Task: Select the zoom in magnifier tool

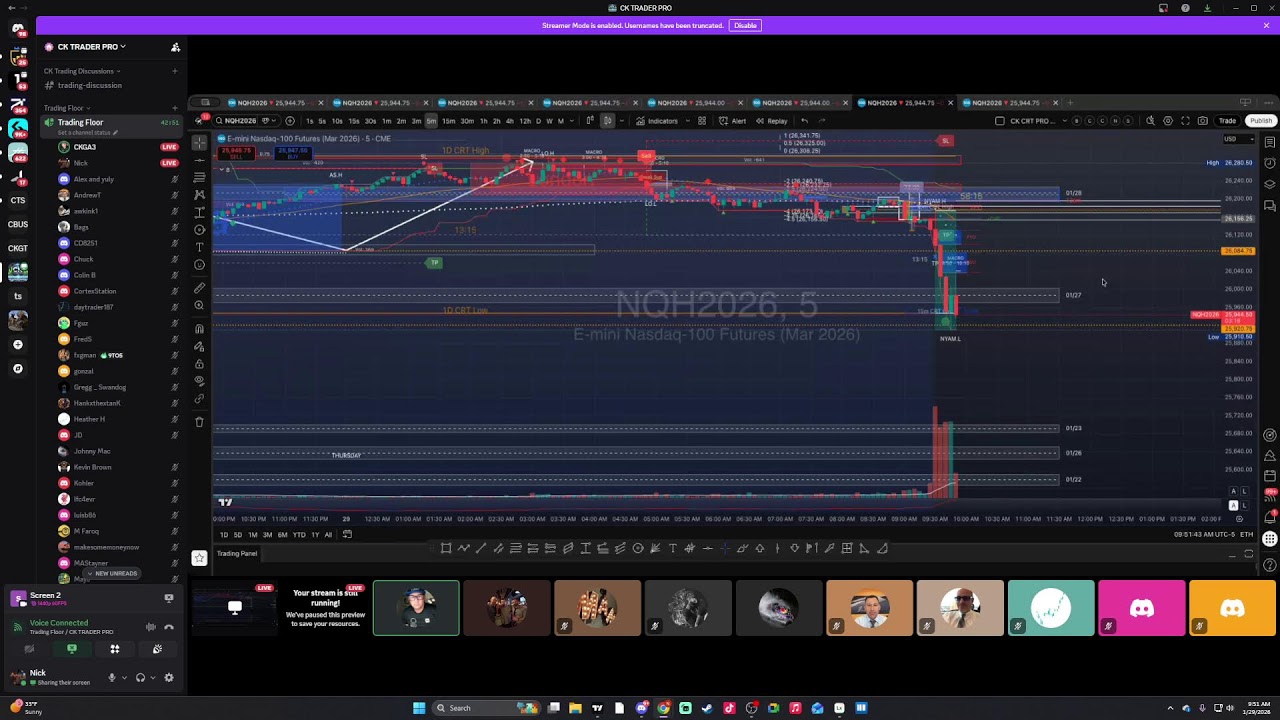Action: click(199, 306)
